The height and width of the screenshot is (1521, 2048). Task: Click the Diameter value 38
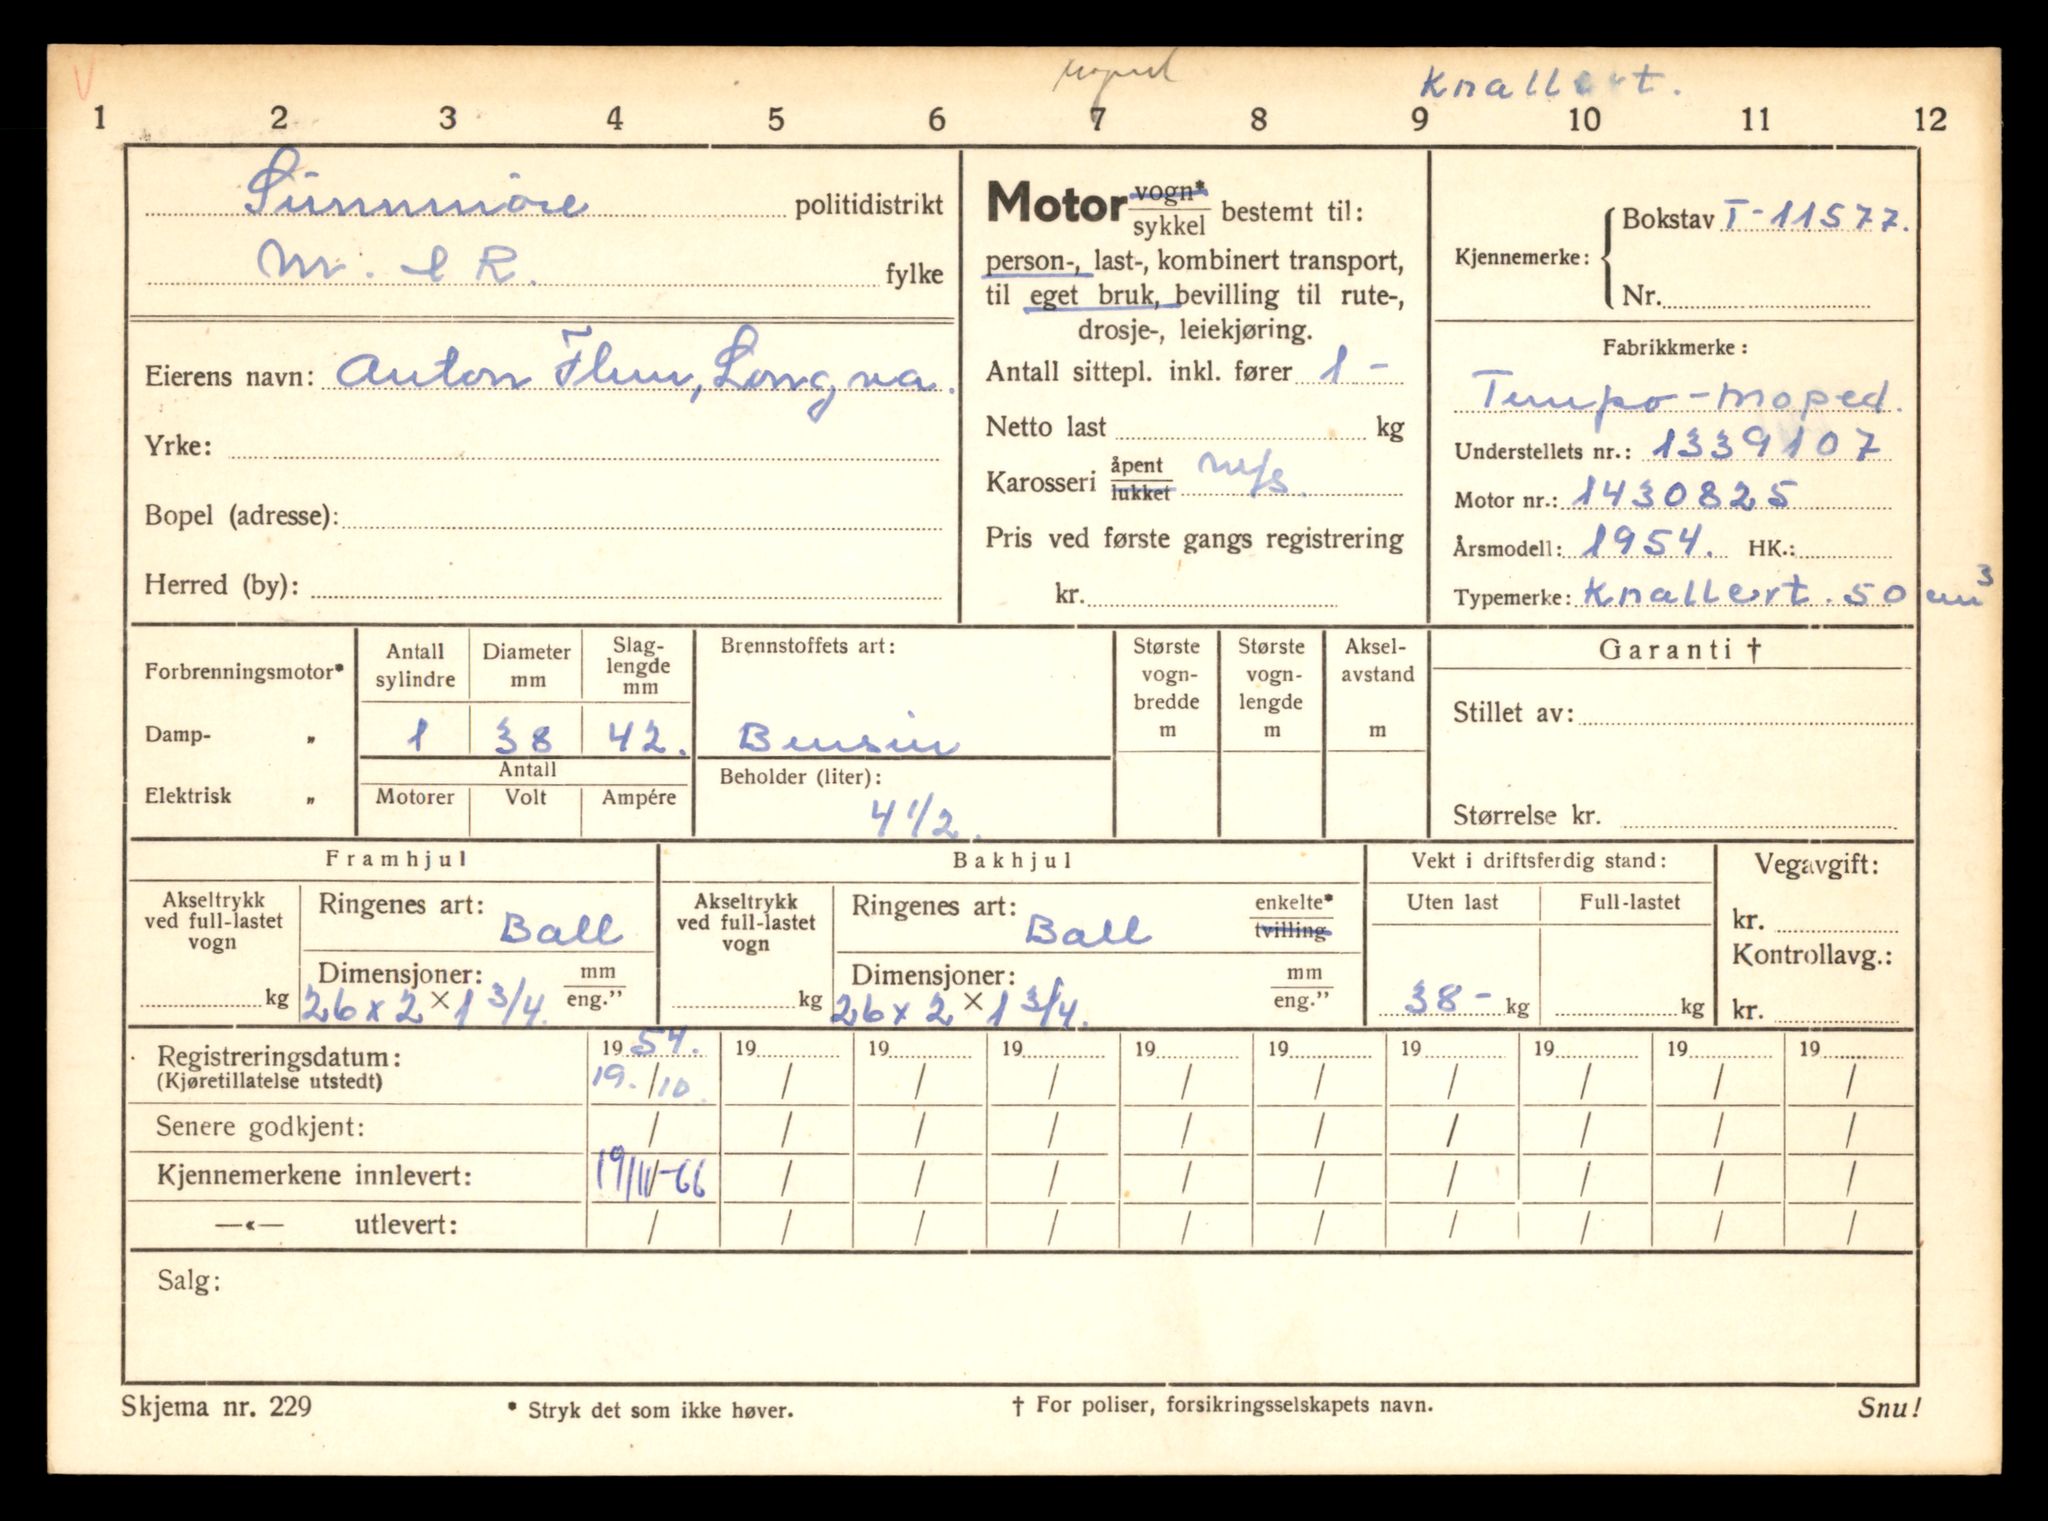pos(526,738)
